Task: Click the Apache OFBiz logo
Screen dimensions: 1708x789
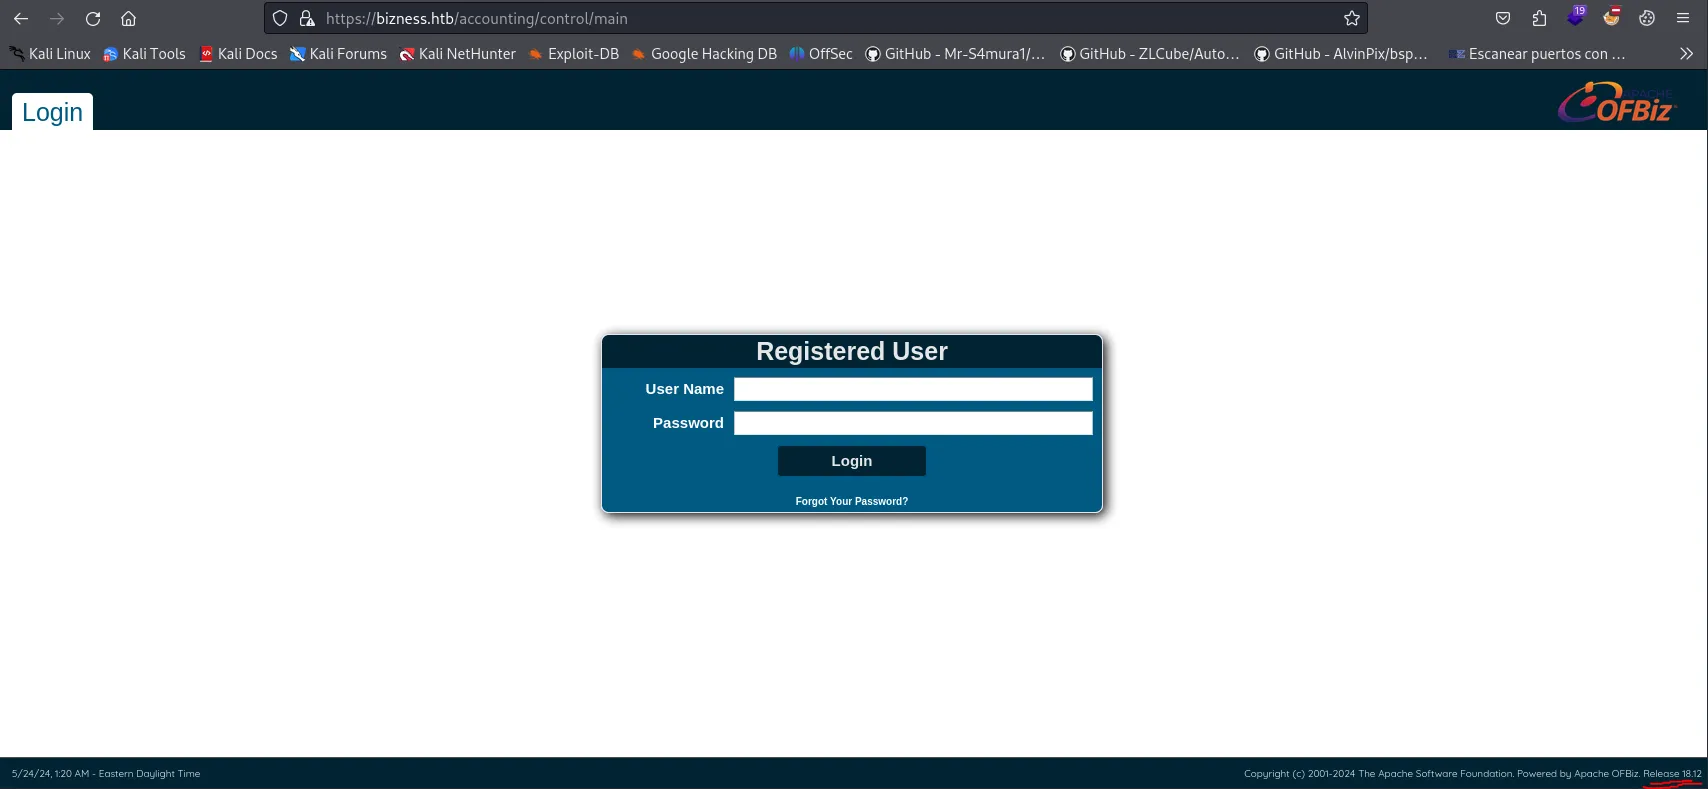Action: tap(1617, 102)
